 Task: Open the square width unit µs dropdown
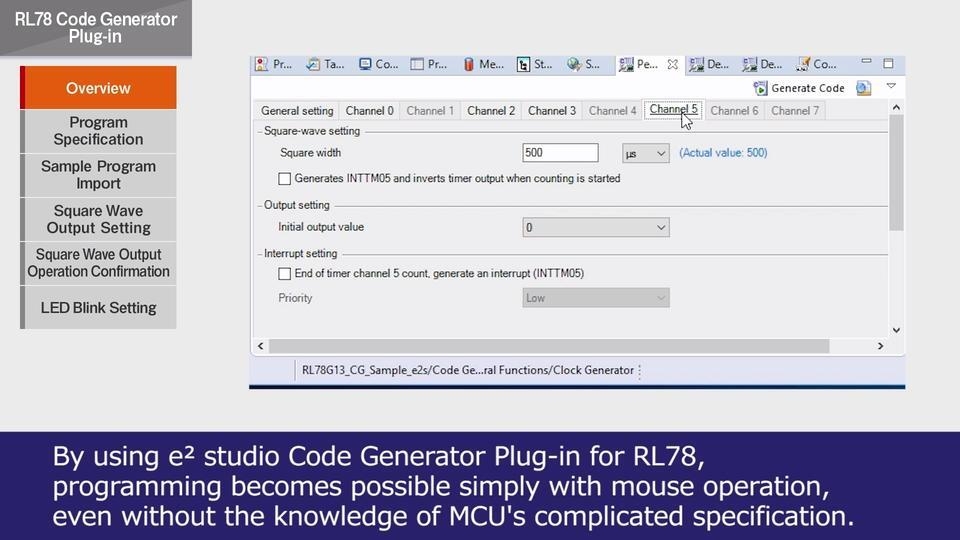coord(645,153)
